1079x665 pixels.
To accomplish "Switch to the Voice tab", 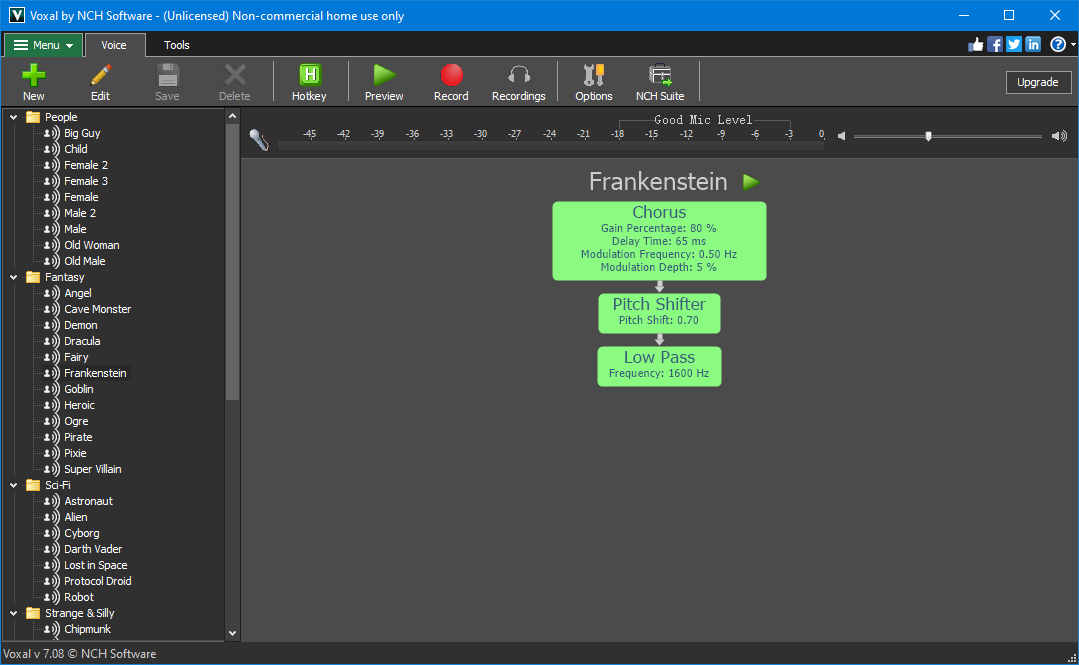I will click(x=114, y=45).
